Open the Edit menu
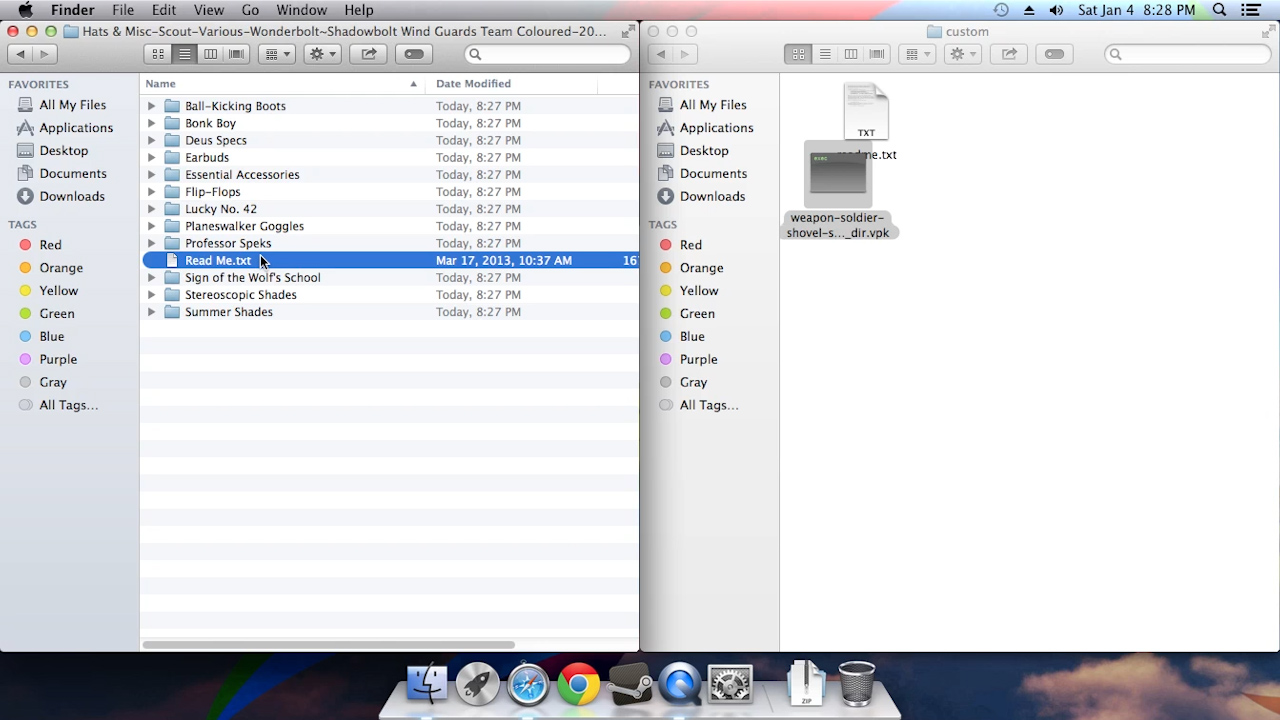The width and height of the screenshot is (1280, 720). (x=164, y=10)
